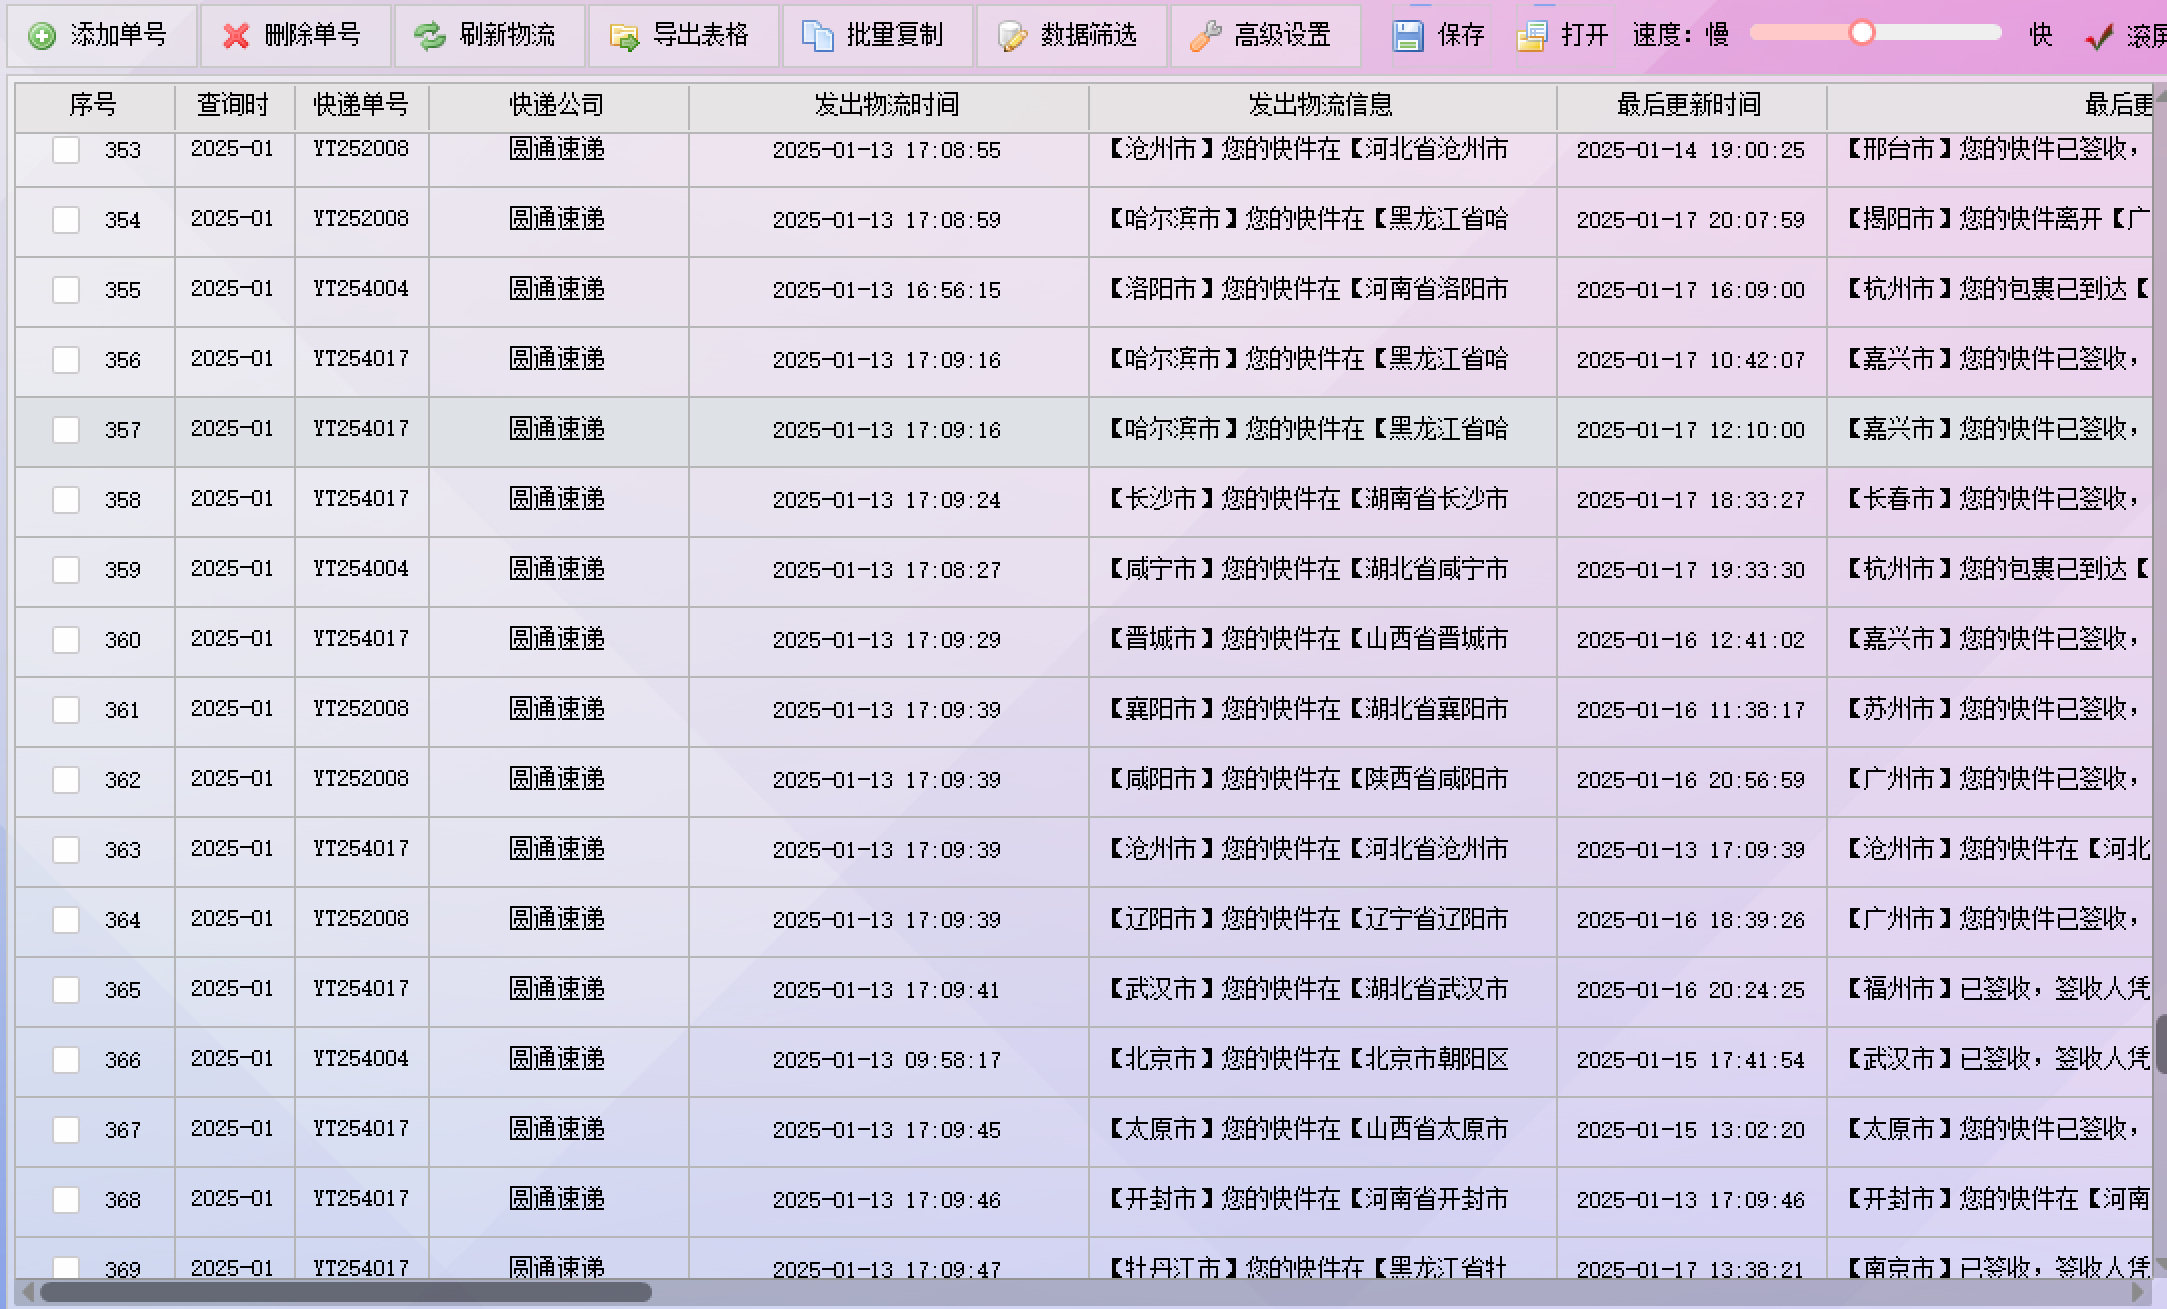
Task: Click the speed slider handle
Action: pos(1862,33)
